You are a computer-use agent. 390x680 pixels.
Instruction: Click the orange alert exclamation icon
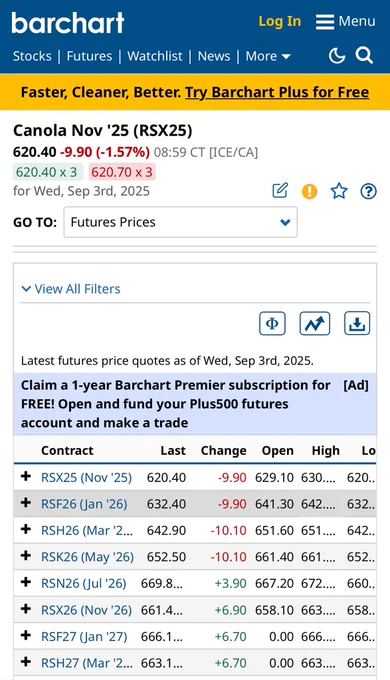[x=309, y=191]
